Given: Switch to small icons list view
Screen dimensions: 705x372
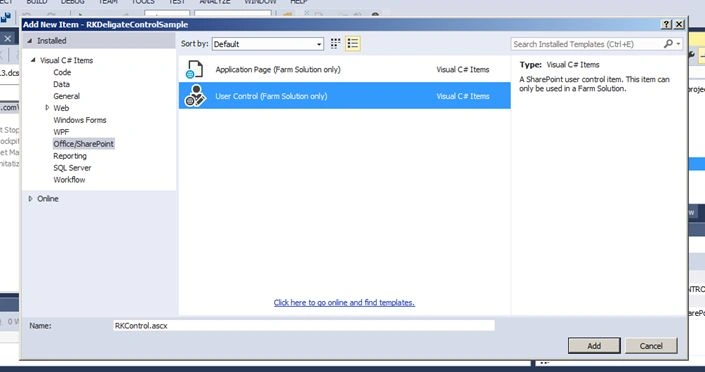Looking at the screenshot, I should 353,44.
